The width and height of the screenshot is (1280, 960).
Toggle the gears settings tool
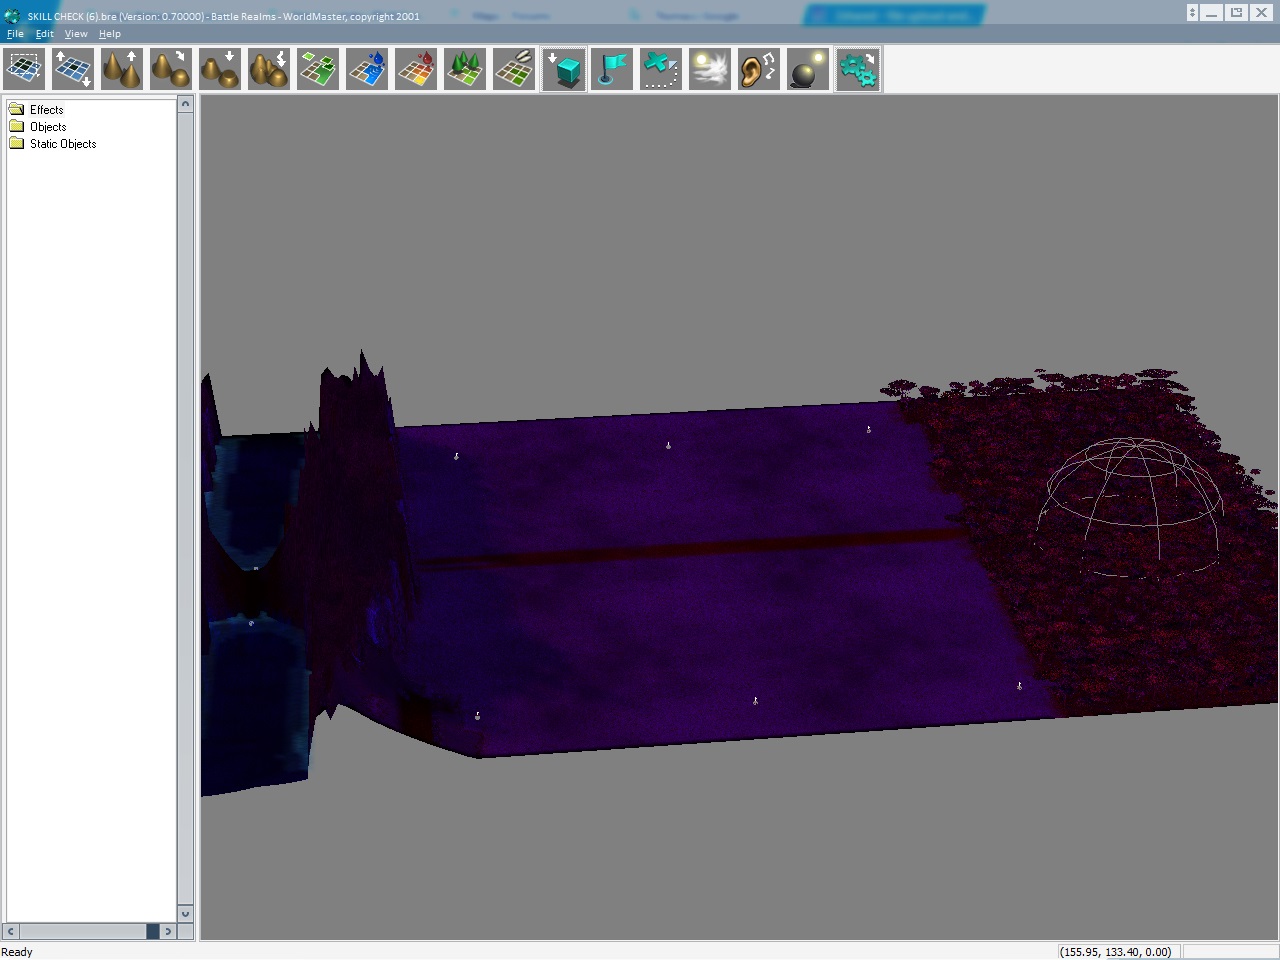(x=858, y=70)
